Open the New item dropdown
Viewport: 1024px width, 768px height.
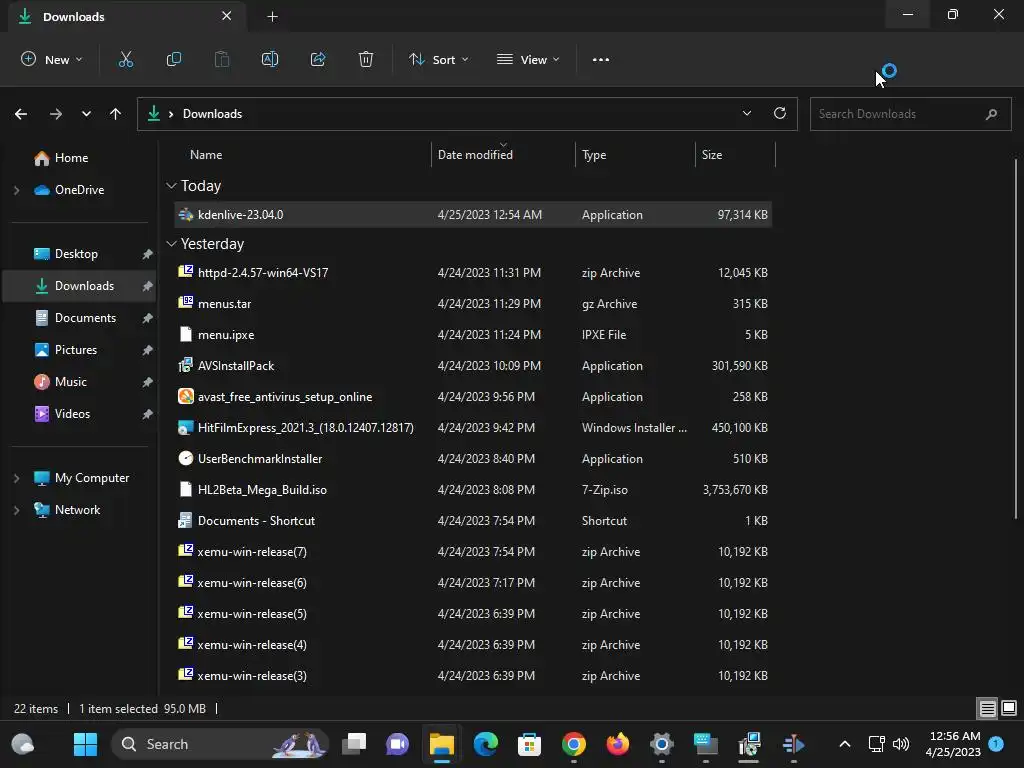[52, 59]
